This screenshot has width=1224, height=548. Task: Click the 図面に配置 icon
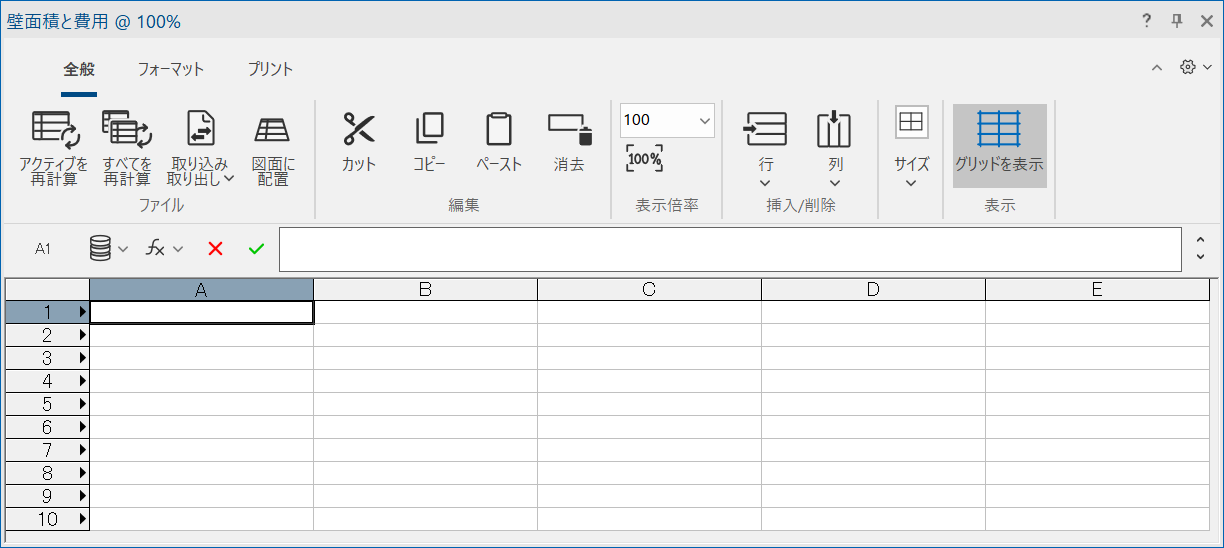[x=272, y=130]
